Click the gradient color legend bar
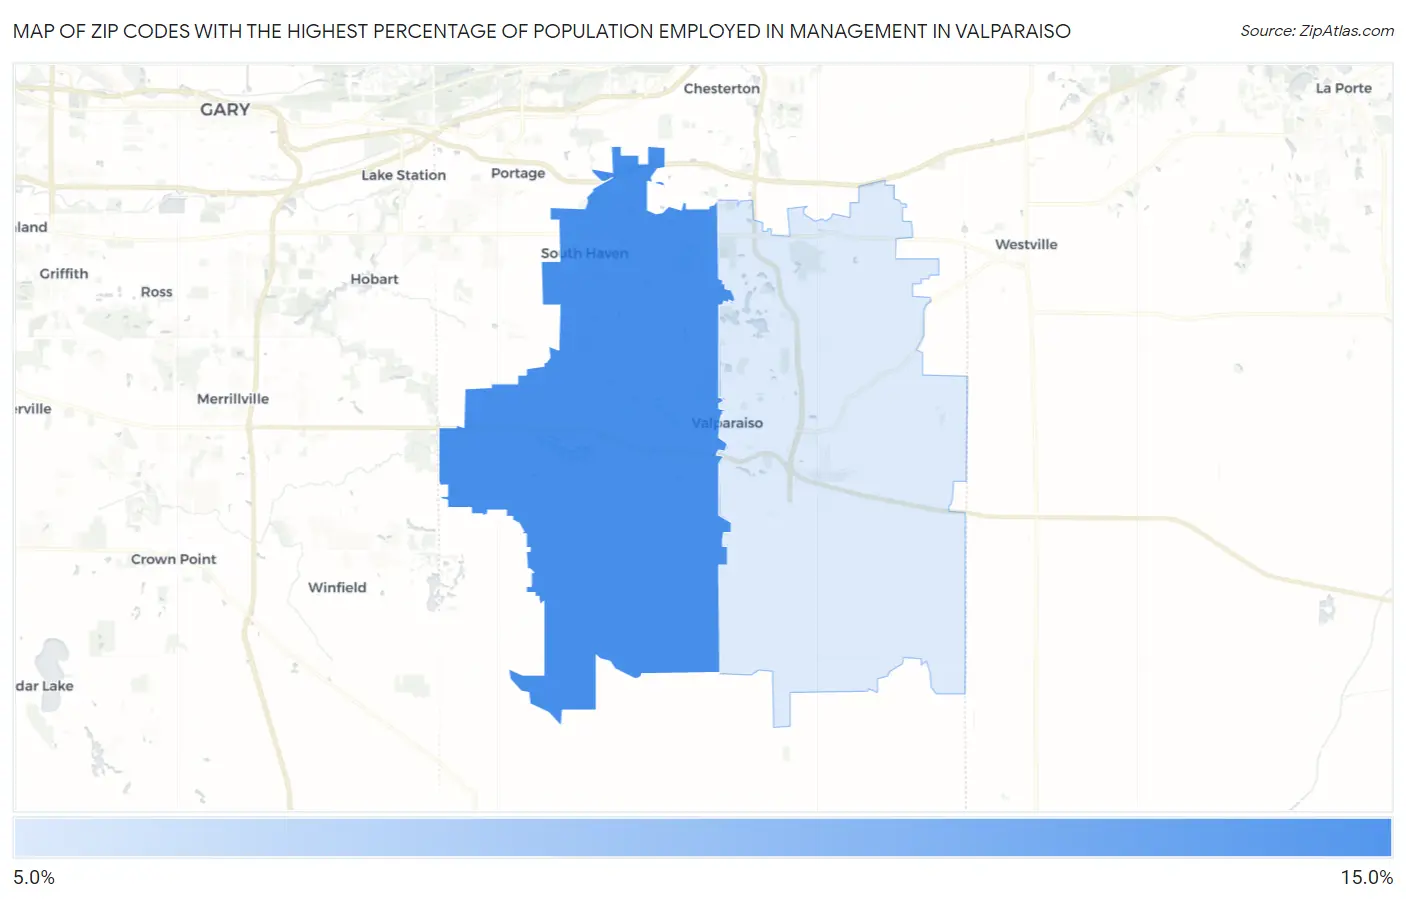The image size is (1406, 899). 702,838
